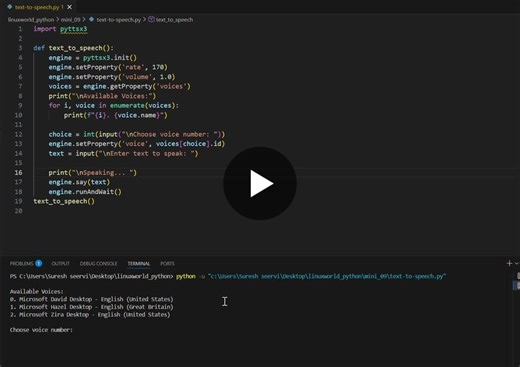Select the TERMINAL panel tab
This screenshot has width=520, height=367.
139,264
